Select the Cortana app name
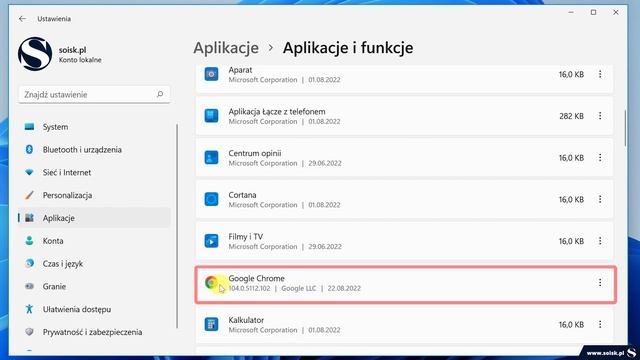This screenshot has width=640, height=360. pyautogui.click(x=242, y=195)
